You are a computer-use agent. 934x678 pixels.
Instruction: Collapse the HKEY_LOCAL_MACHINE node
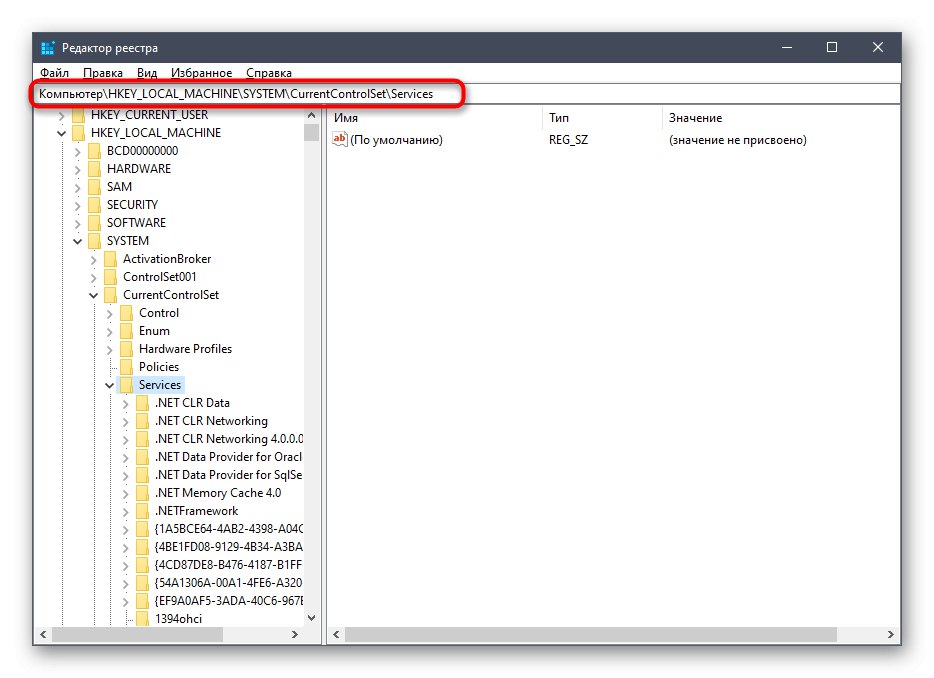61,133
